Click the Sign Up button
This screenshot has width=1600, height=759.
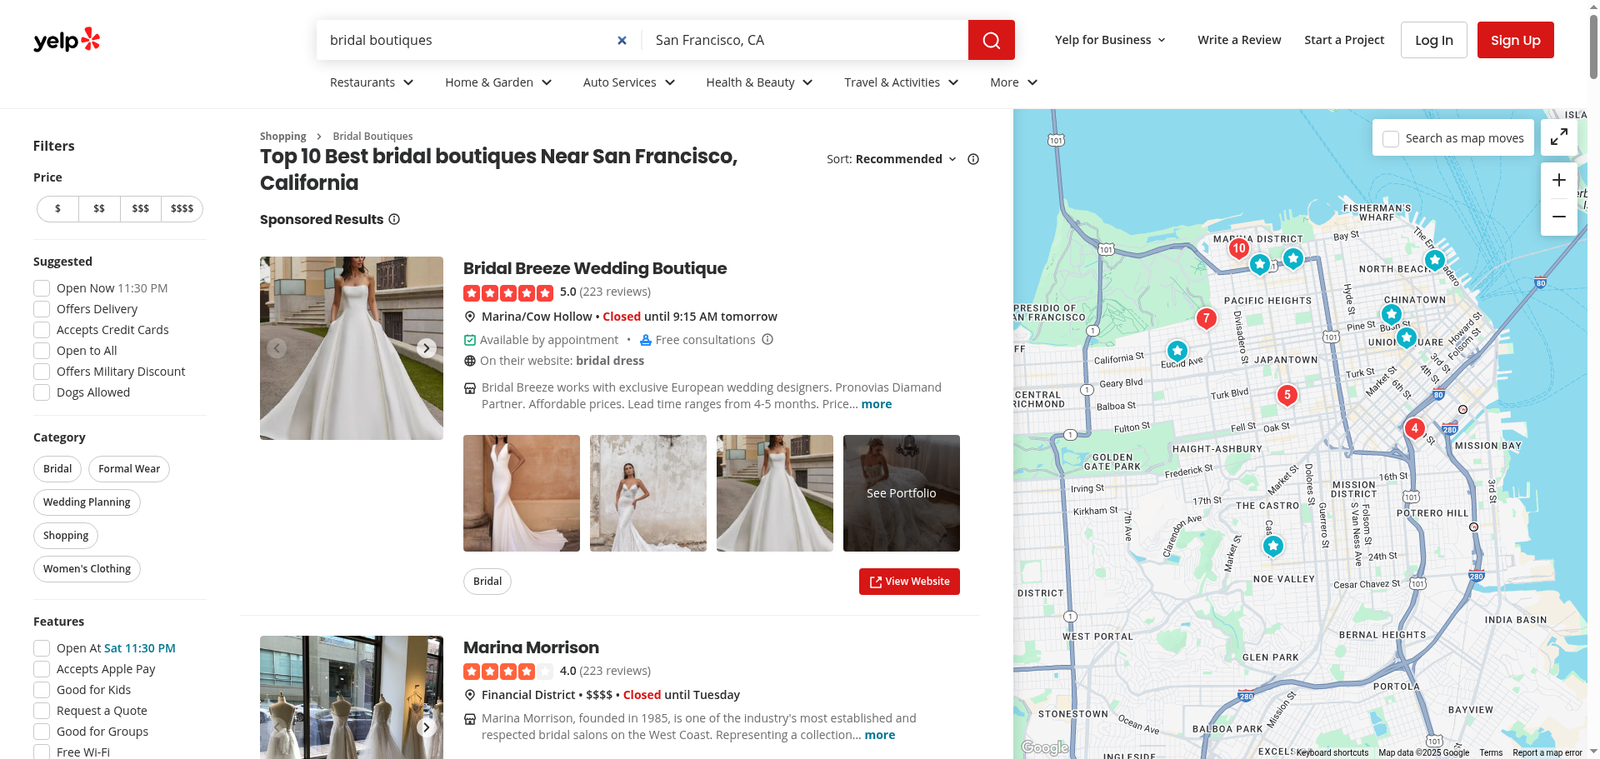[x=1515, y=40]
